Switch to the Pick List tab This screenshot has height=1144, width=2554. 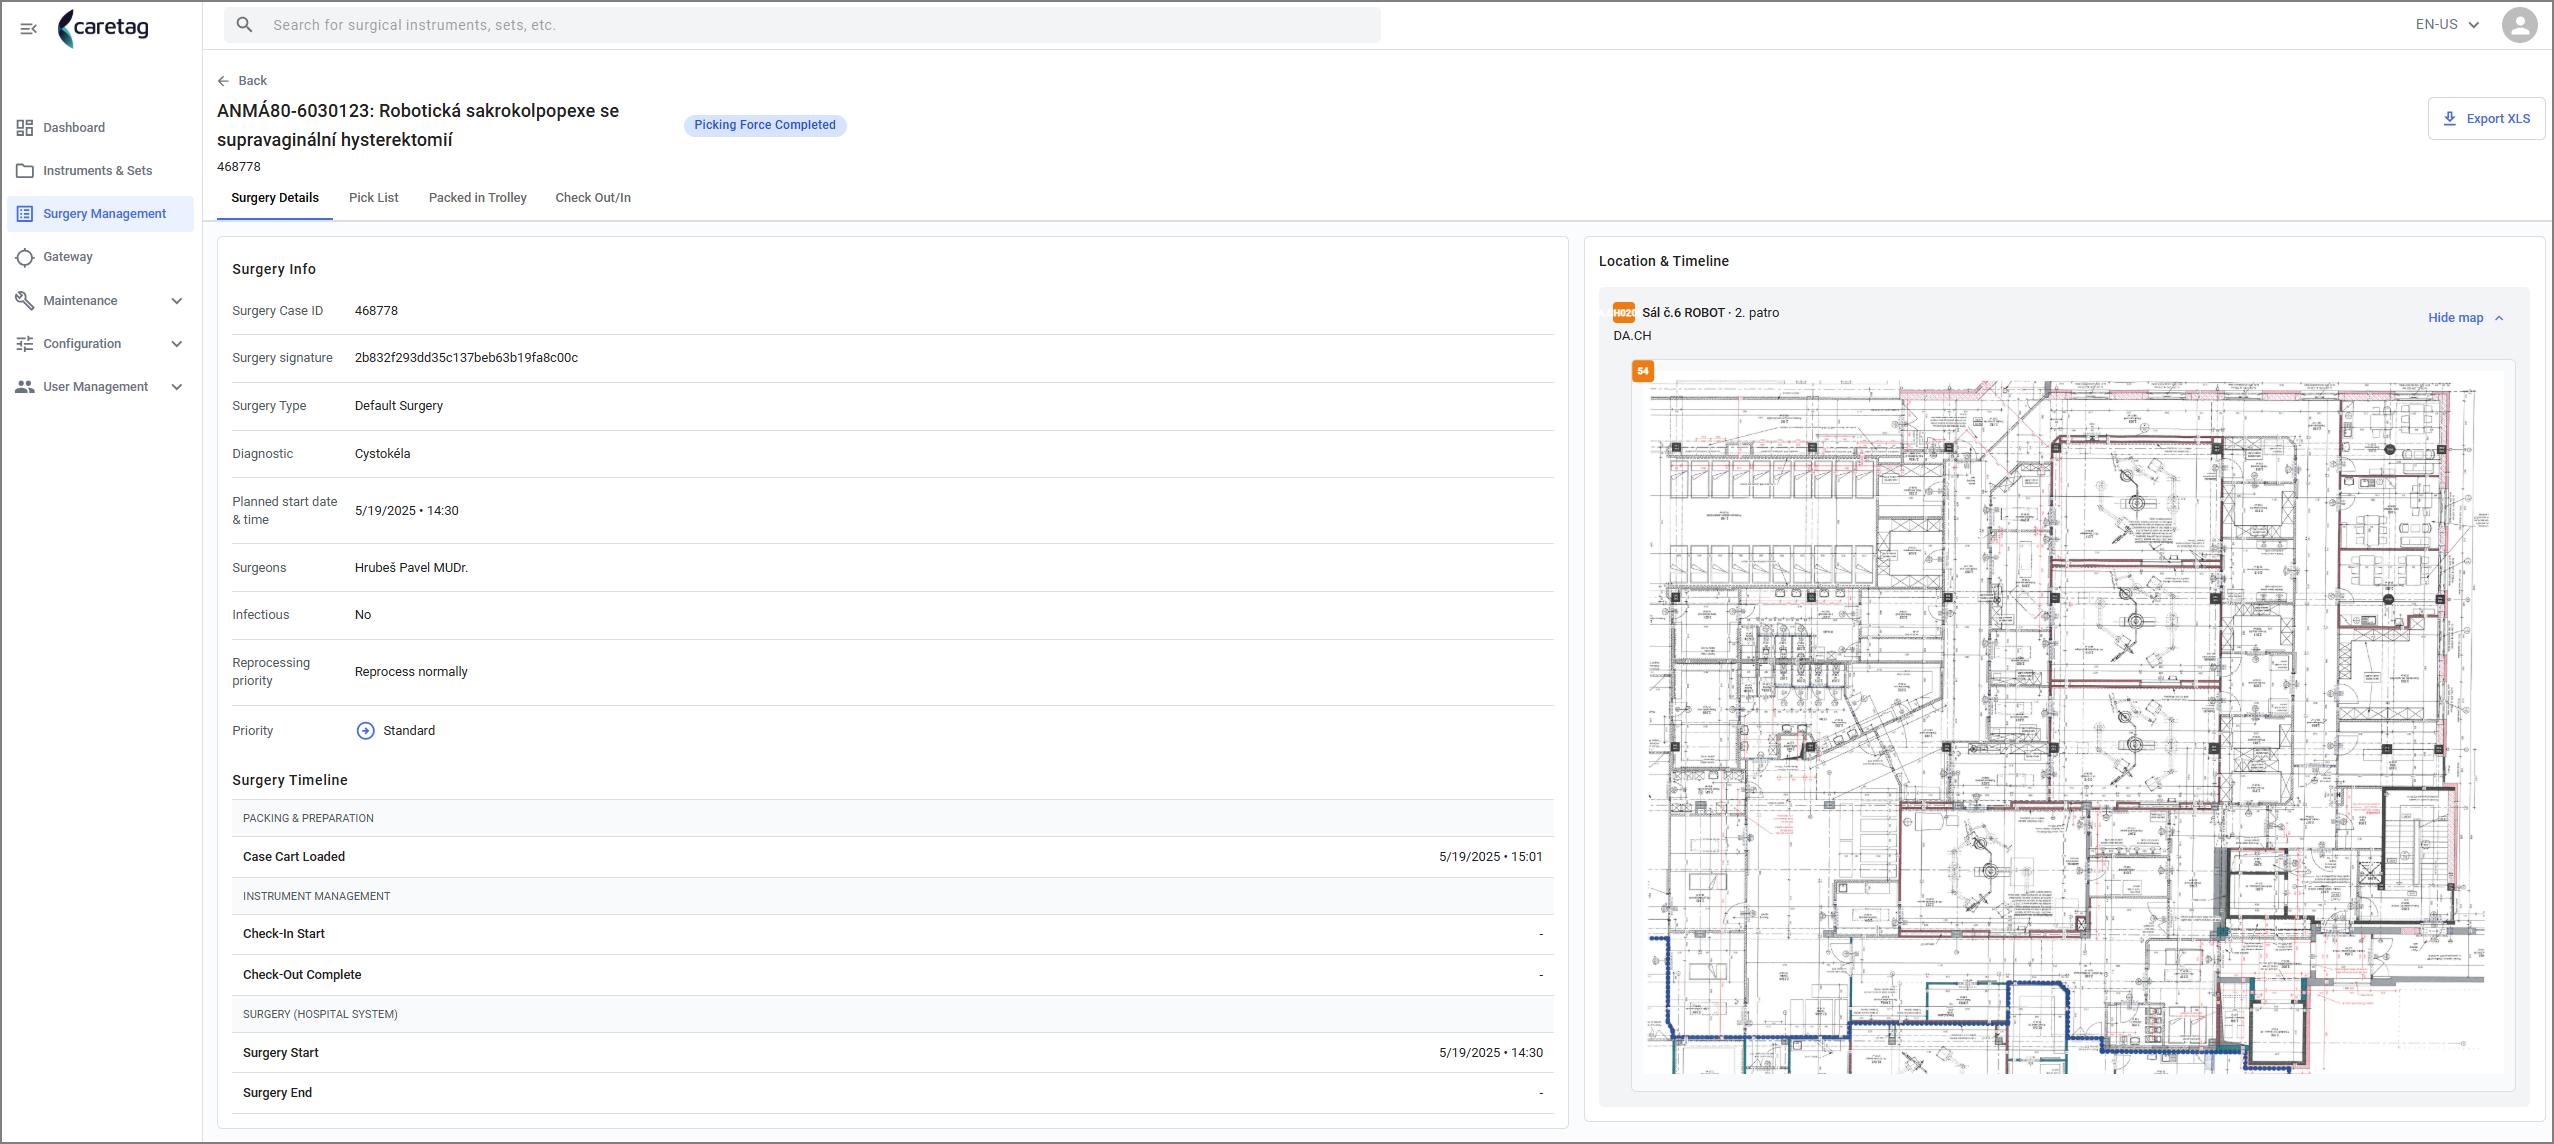pyautogui.click(x=374, y=198)
